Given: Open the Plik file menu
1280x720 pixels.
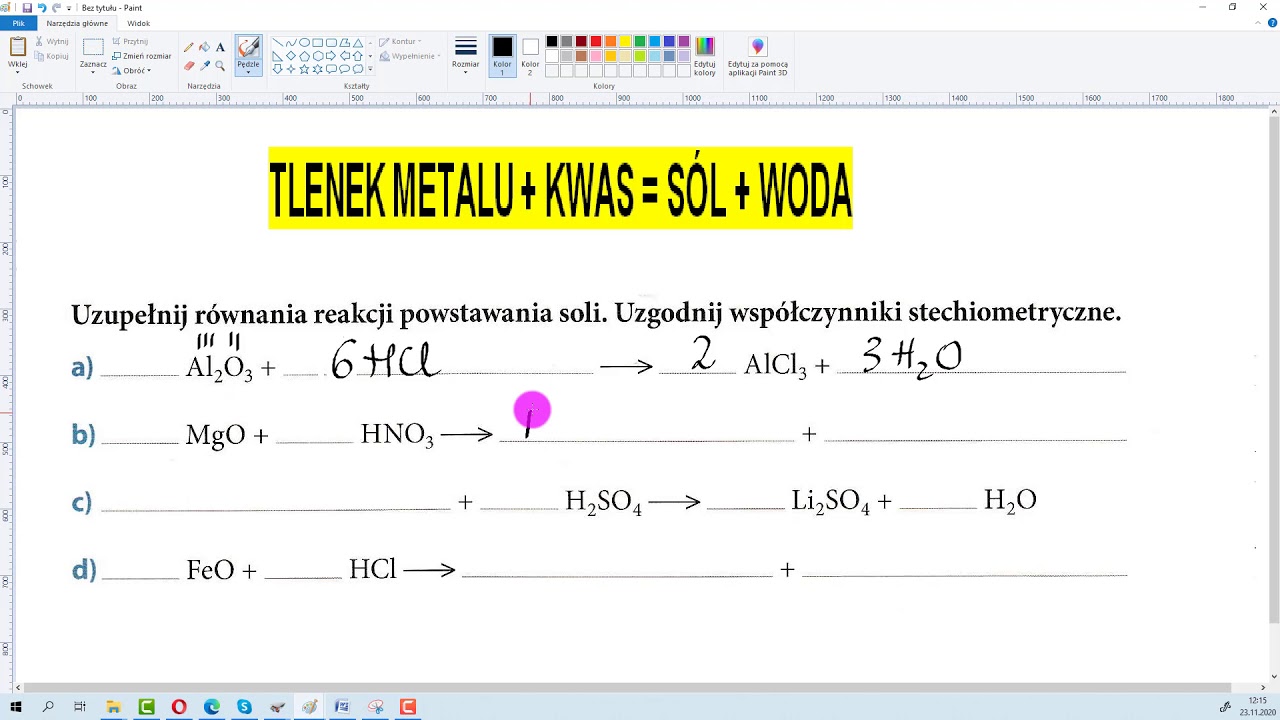Looking at the screenshot, I should [x=18, y=23].
